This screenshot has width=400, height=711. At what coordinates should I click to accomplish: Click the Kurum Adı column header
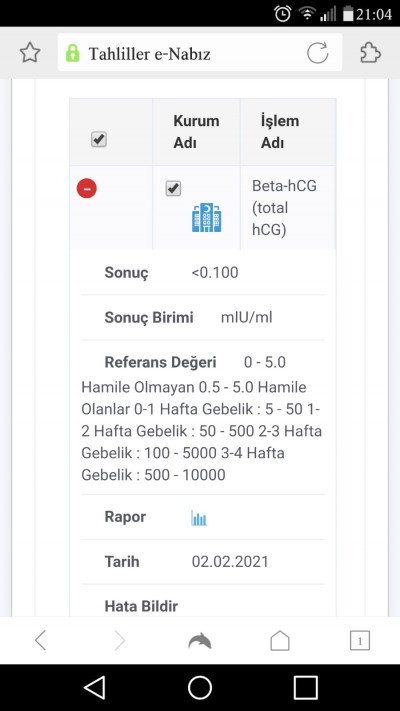196,132
